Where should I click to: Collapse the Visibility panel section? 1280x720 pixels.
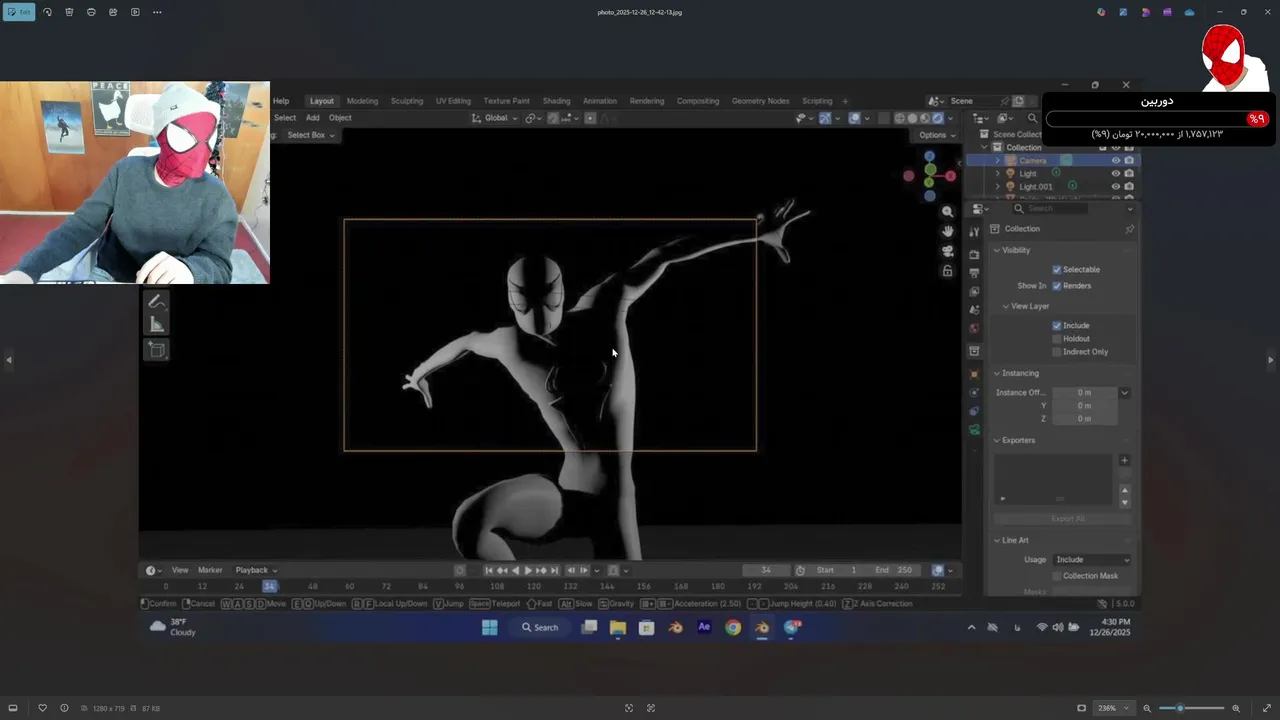pos(996,250)
